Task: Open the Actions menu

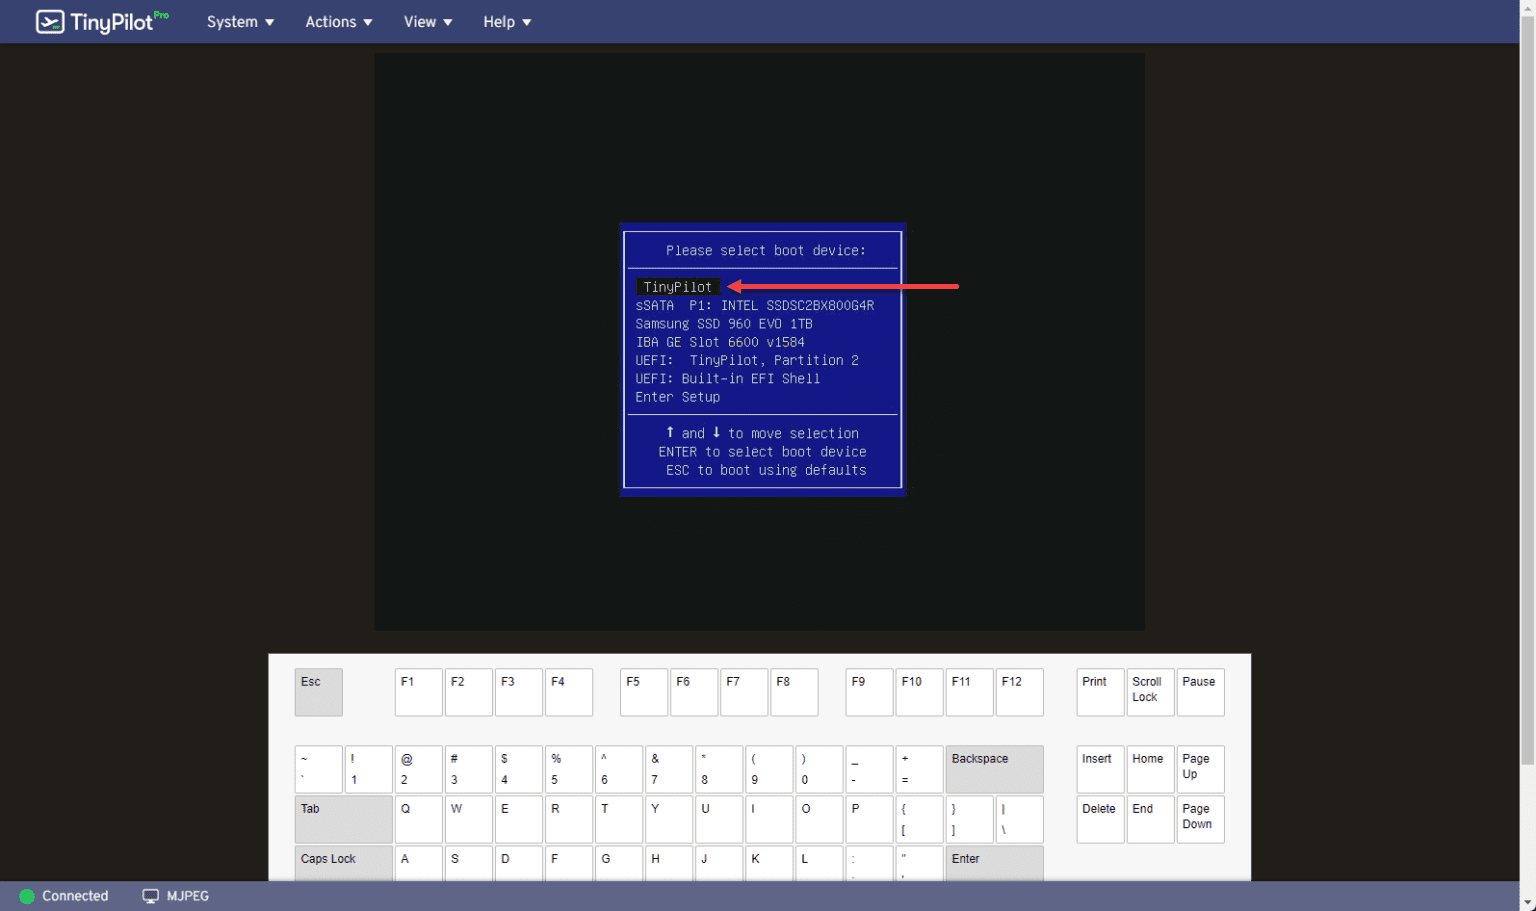Action: click(x=338, y=21)
